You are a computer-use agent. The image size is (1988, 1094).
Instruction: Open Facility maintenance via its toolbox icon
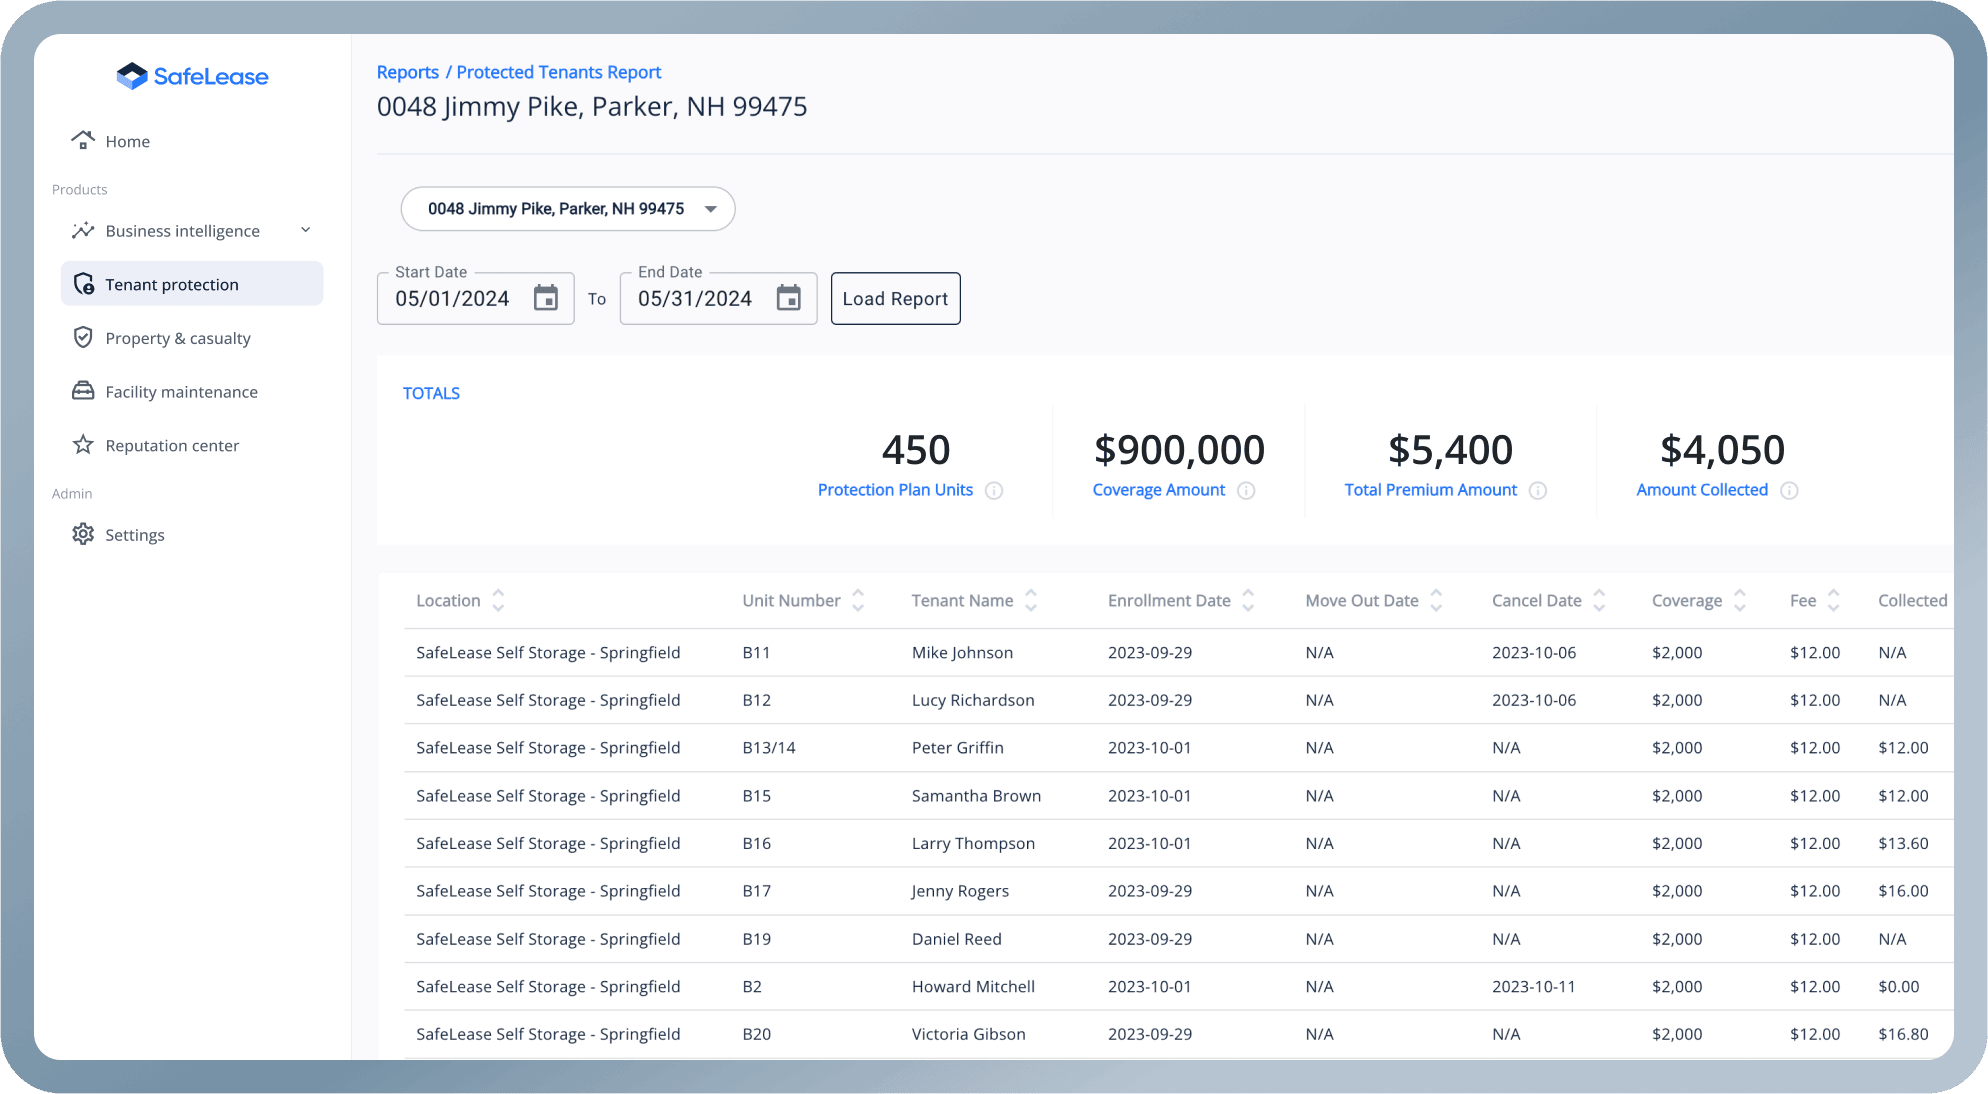84,391
